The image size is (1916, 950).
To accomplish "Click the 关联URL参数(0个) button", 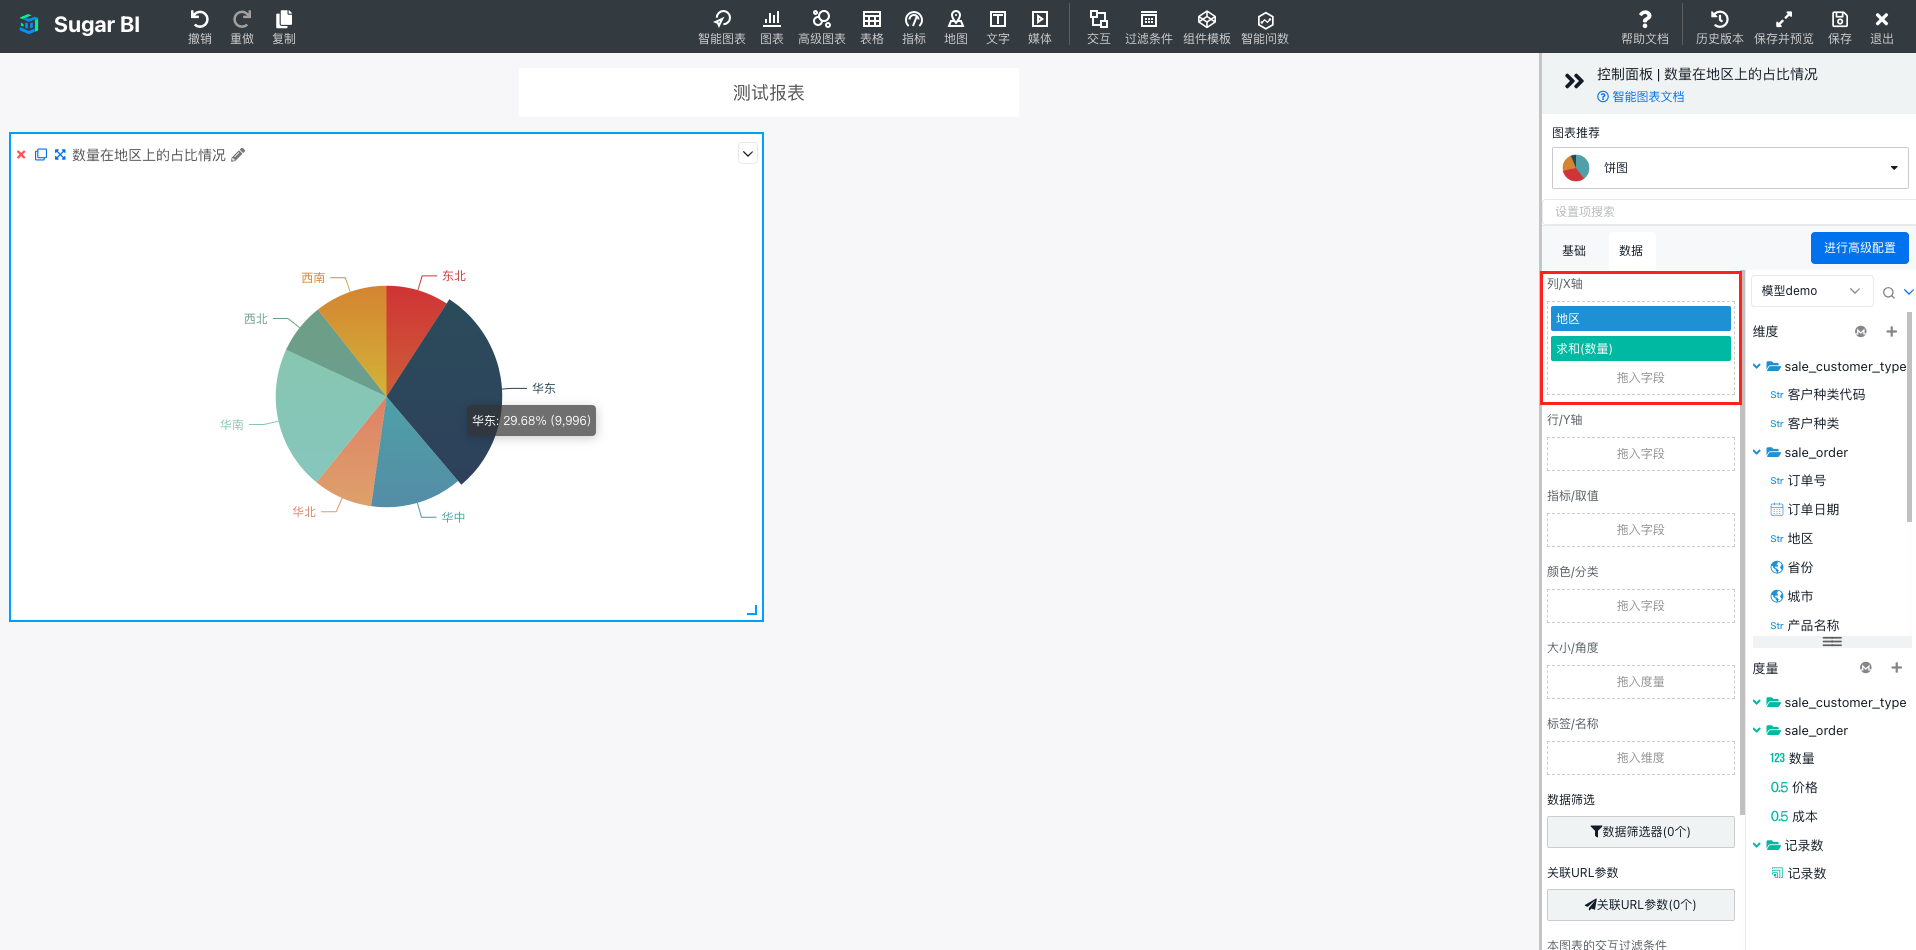I will pyautogui.click(x=1640, y=905).
